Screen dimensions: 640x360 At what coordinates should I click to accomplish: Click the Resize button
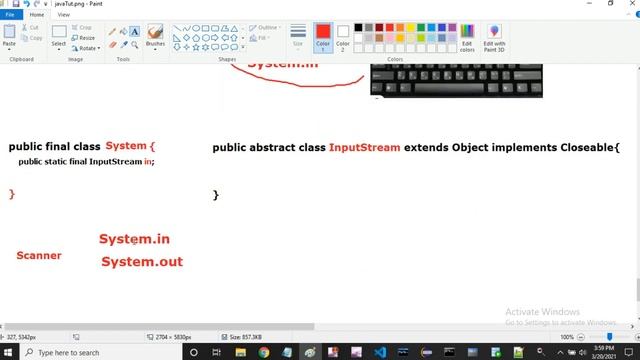tap(83, 38)
